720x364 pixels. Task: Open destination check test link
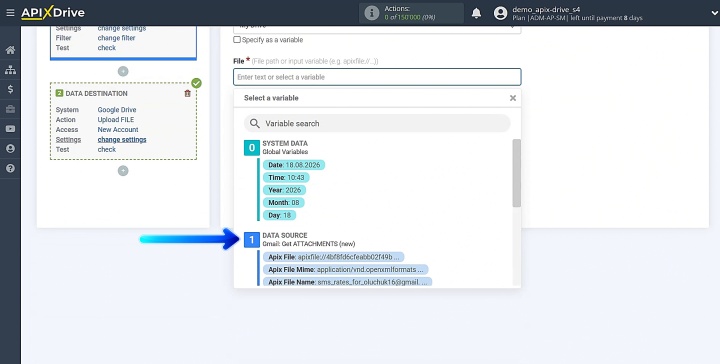pyautogui.click(x=107, y=149)
